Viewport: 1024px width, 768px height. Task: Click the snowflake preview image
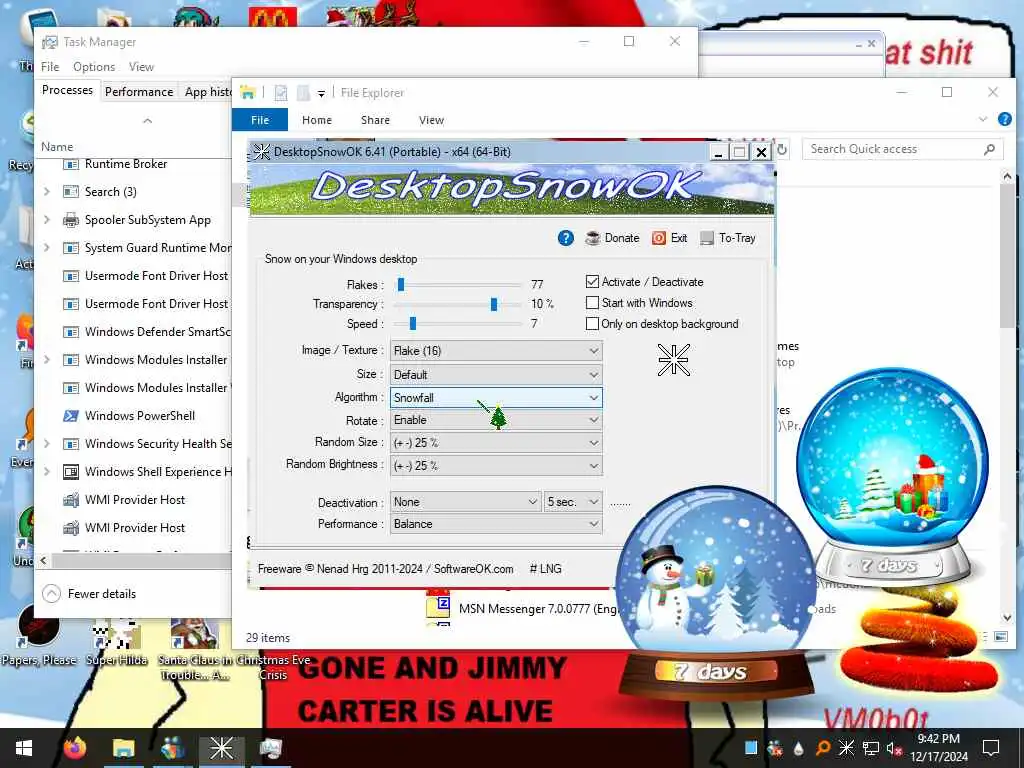673,360
